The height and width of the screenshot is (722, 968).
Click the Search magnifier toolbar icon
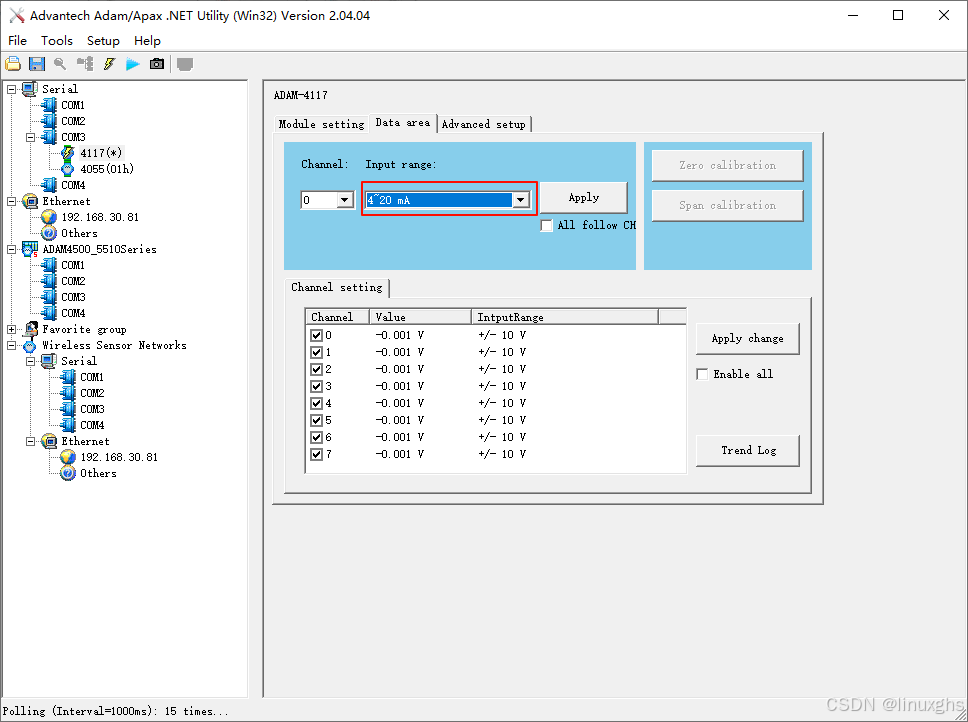(x=60, y=64)
